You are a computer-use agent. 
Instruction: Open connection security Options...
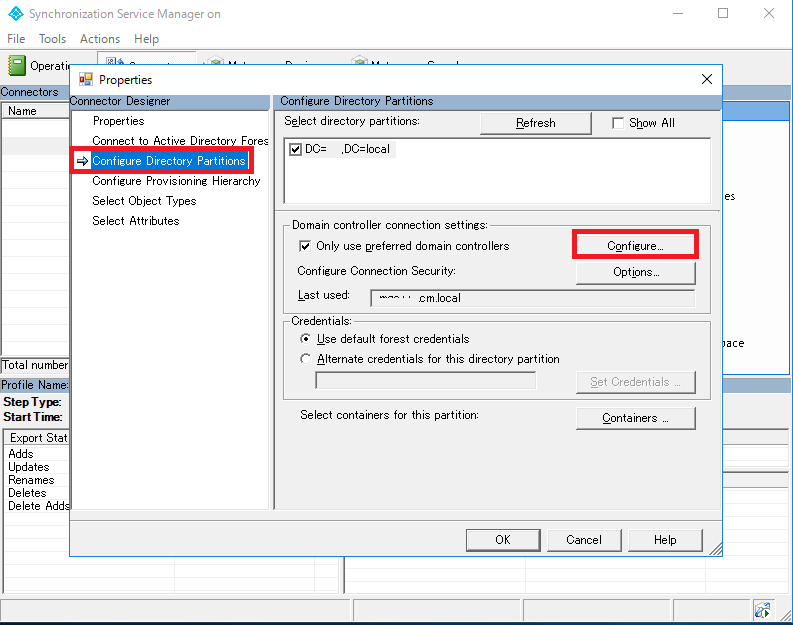[x=636, y=273]
